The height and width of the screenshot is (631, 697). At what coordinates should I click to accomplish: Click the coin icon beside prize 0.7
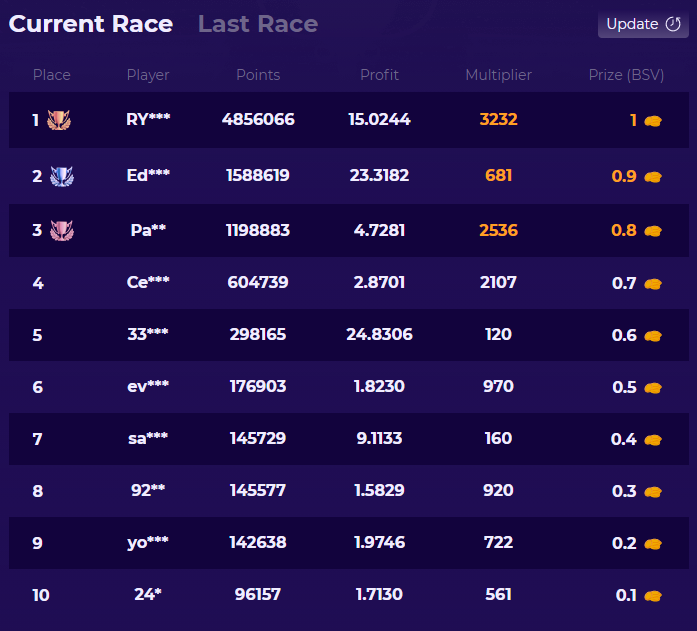pyautogui.click(x=653, y=283)
